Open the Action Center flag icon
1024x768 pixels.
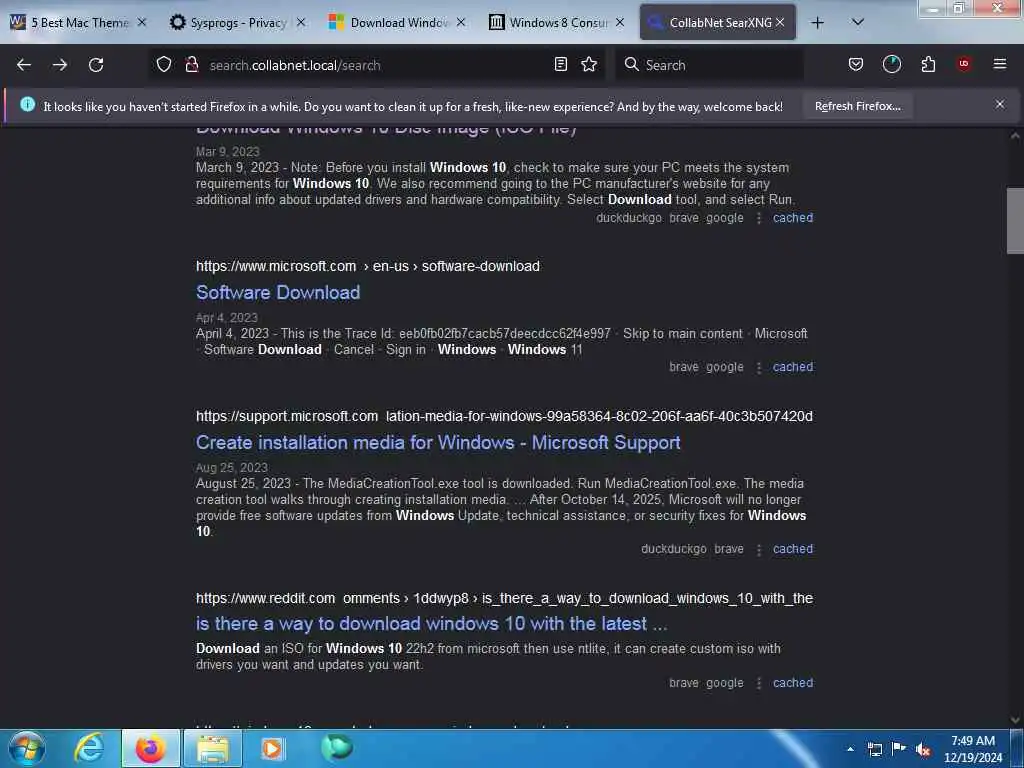(x=899, y=748)
